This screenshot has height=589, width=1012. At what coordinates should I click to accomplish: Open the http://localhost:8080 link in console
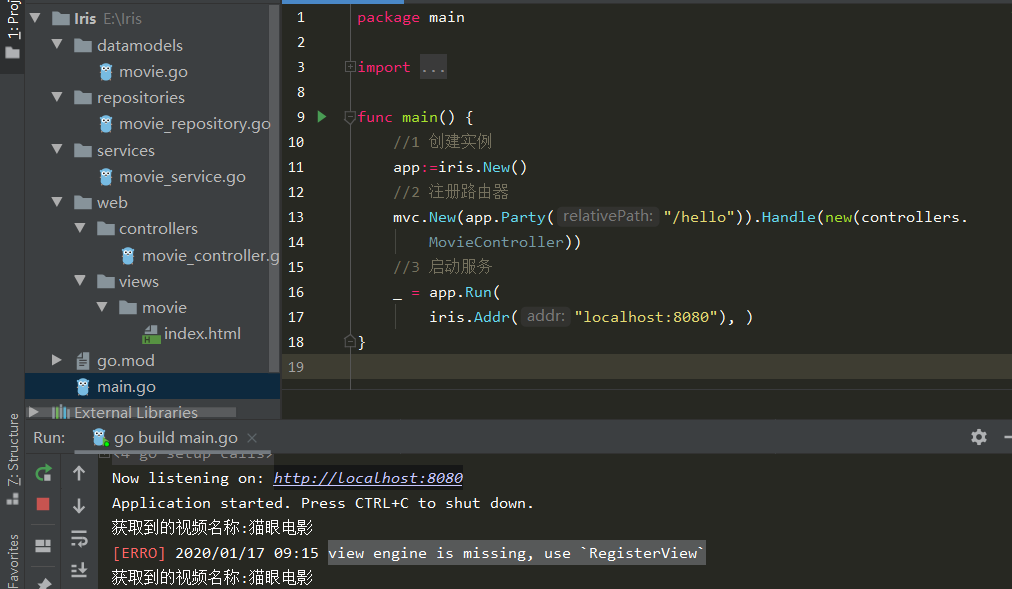point(368,478)
